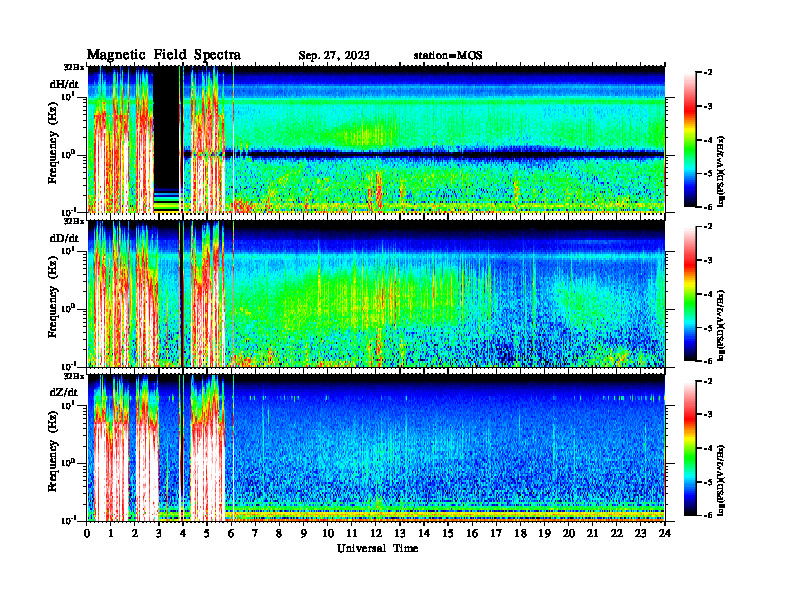Click the dH/dt spectrogram plot area
This screenshot has height=612, width=792.
376,139
